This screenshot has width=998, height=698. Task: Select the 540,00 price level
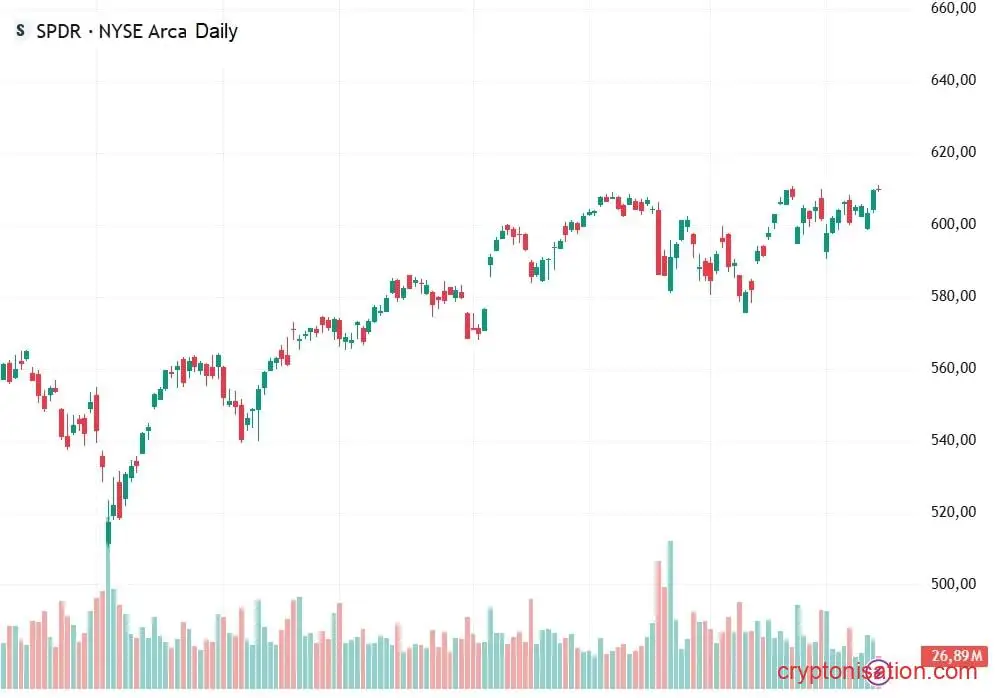[x=953, y=439]
